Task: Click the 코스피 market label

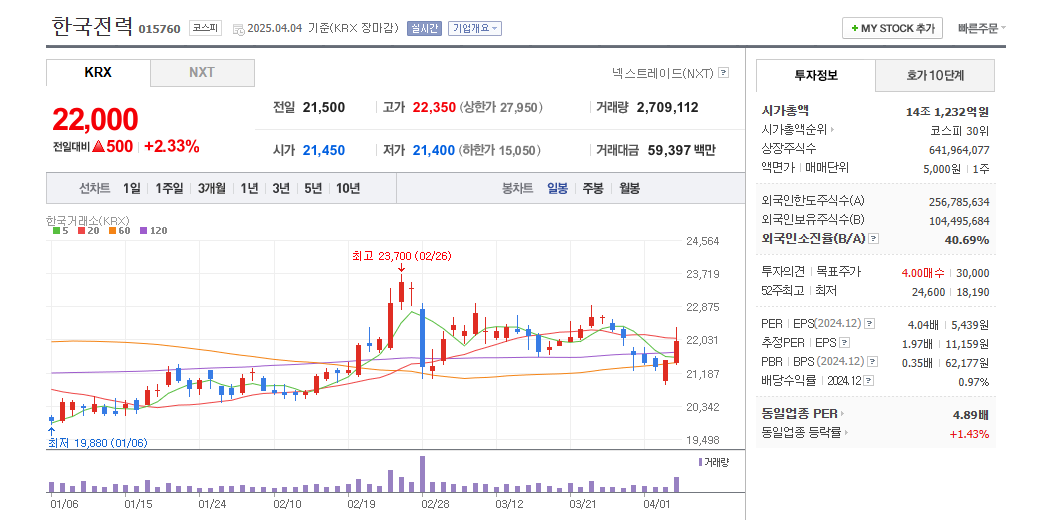Action: coord(205,28)
